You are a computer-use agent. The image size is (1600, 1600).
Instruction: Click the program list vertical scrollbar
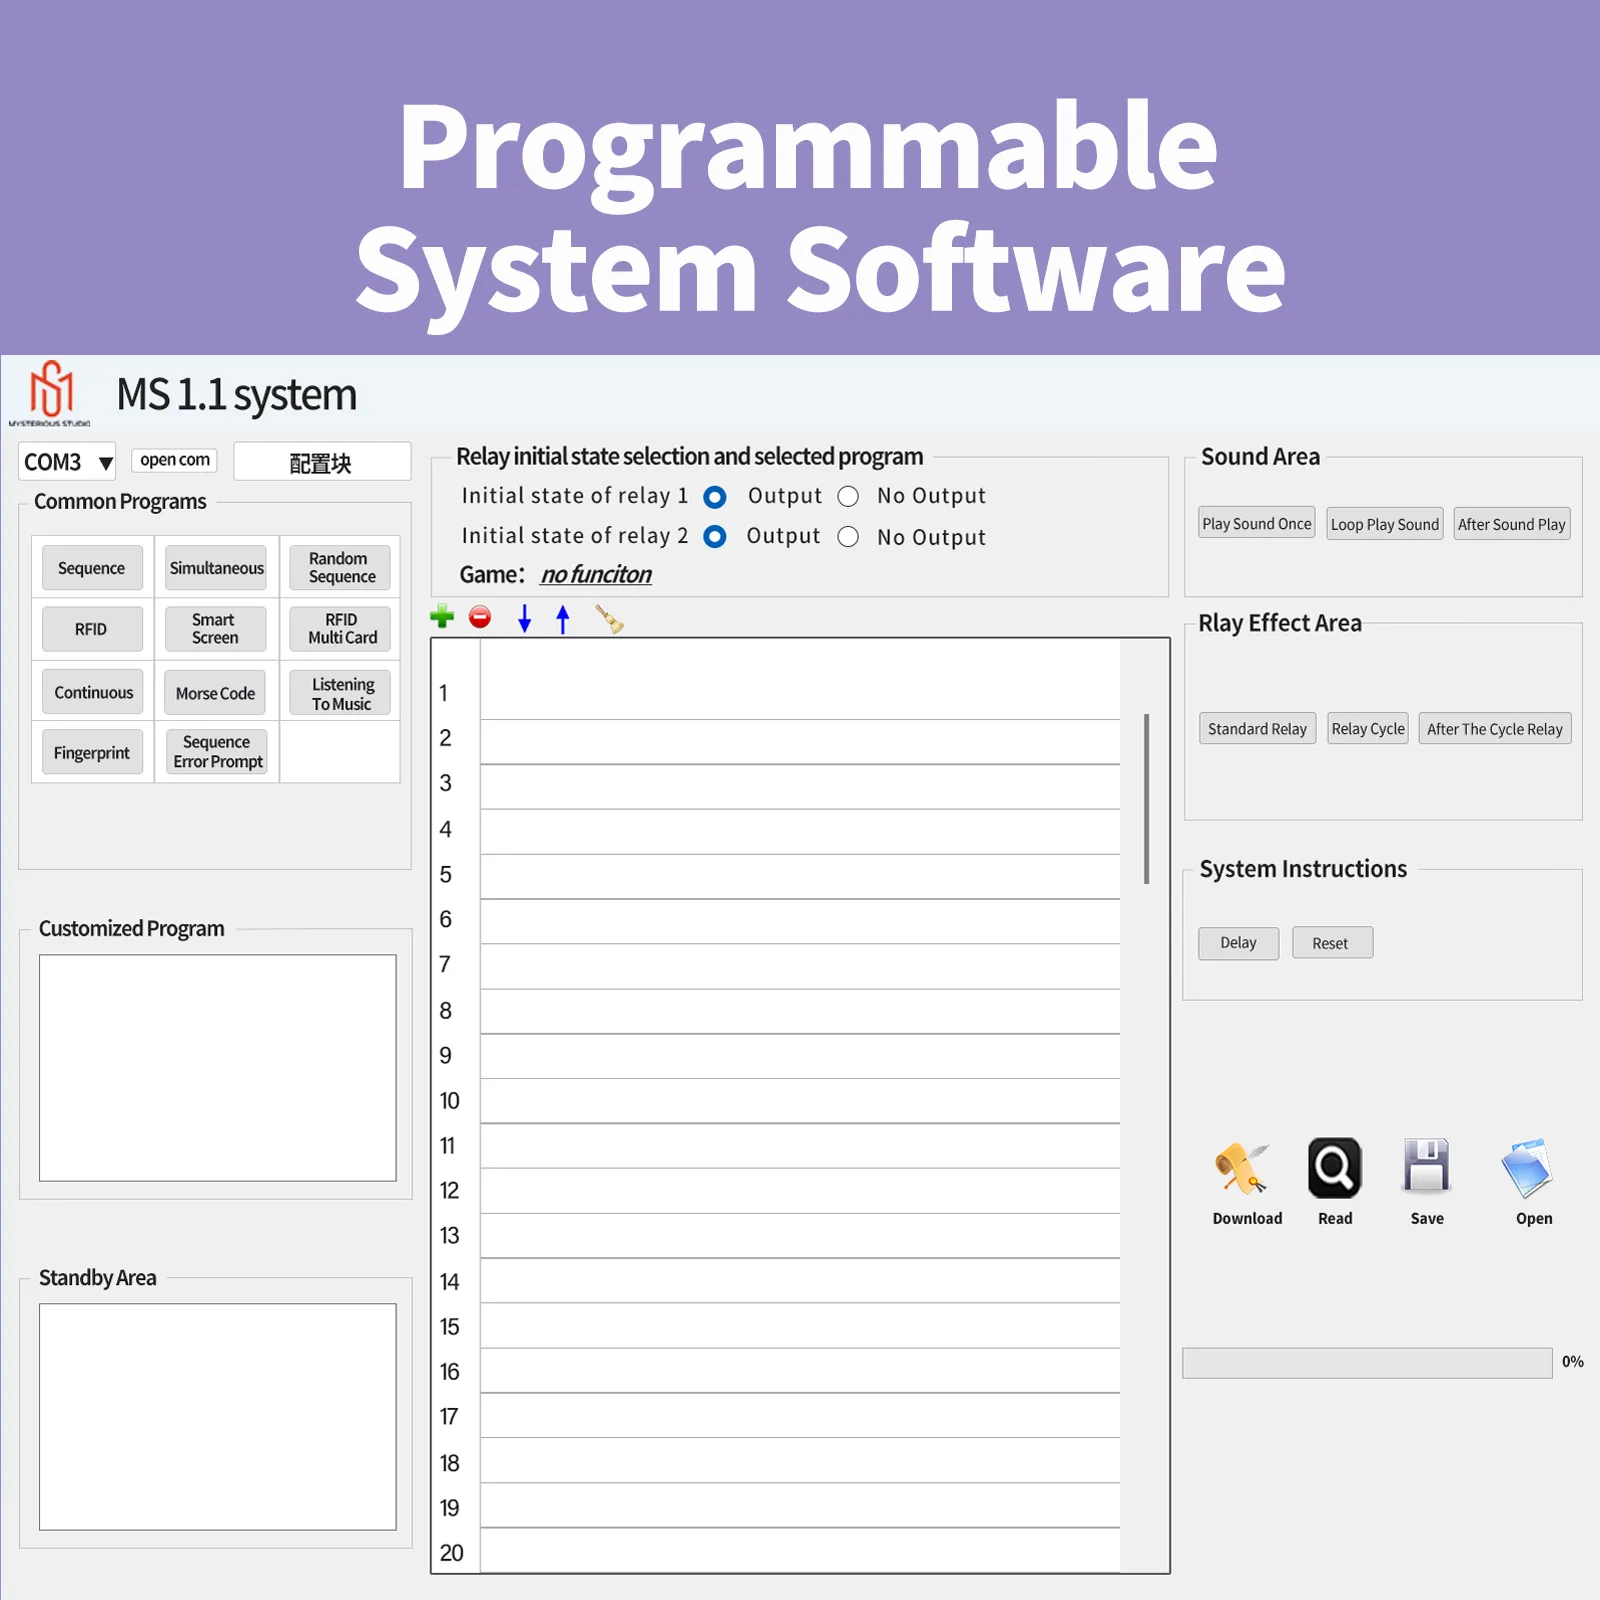[1146, 799]
